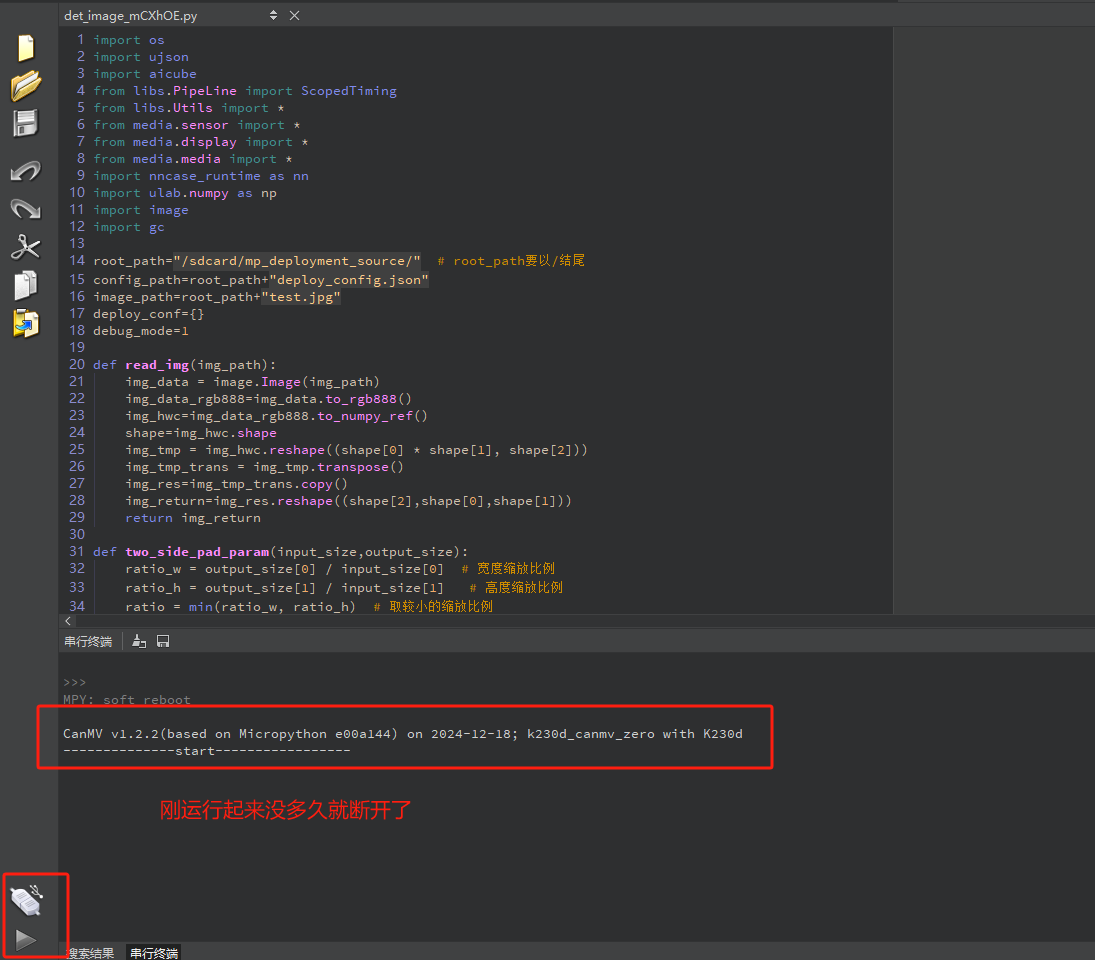Viewport: 1095px width, 960px height.
Task: Copy selection with the copy icon
Action: (x=25, y=285)
